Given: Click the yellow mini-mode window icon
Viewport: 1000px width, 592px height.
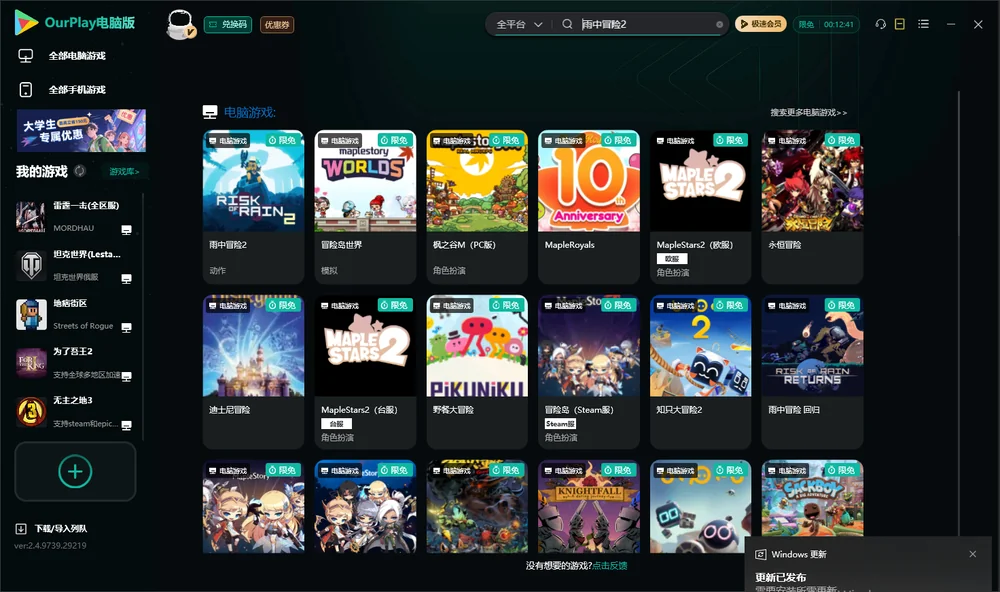Looking at the screenshot, I should click(900, 24).
